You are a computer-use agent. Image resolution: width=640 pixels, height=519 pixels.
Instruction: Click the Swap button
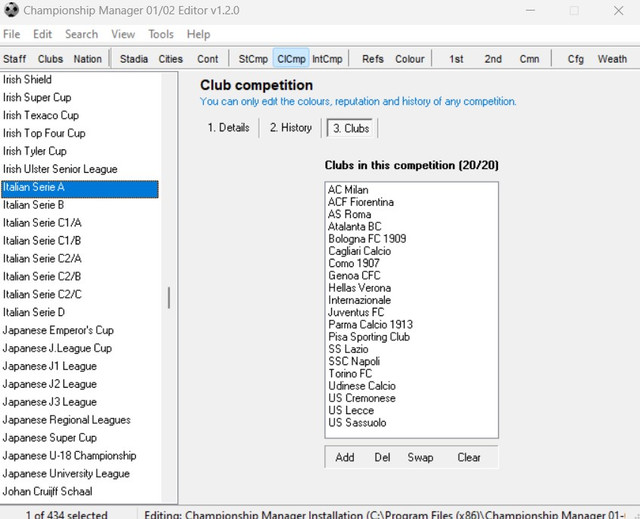click(420, 457)
